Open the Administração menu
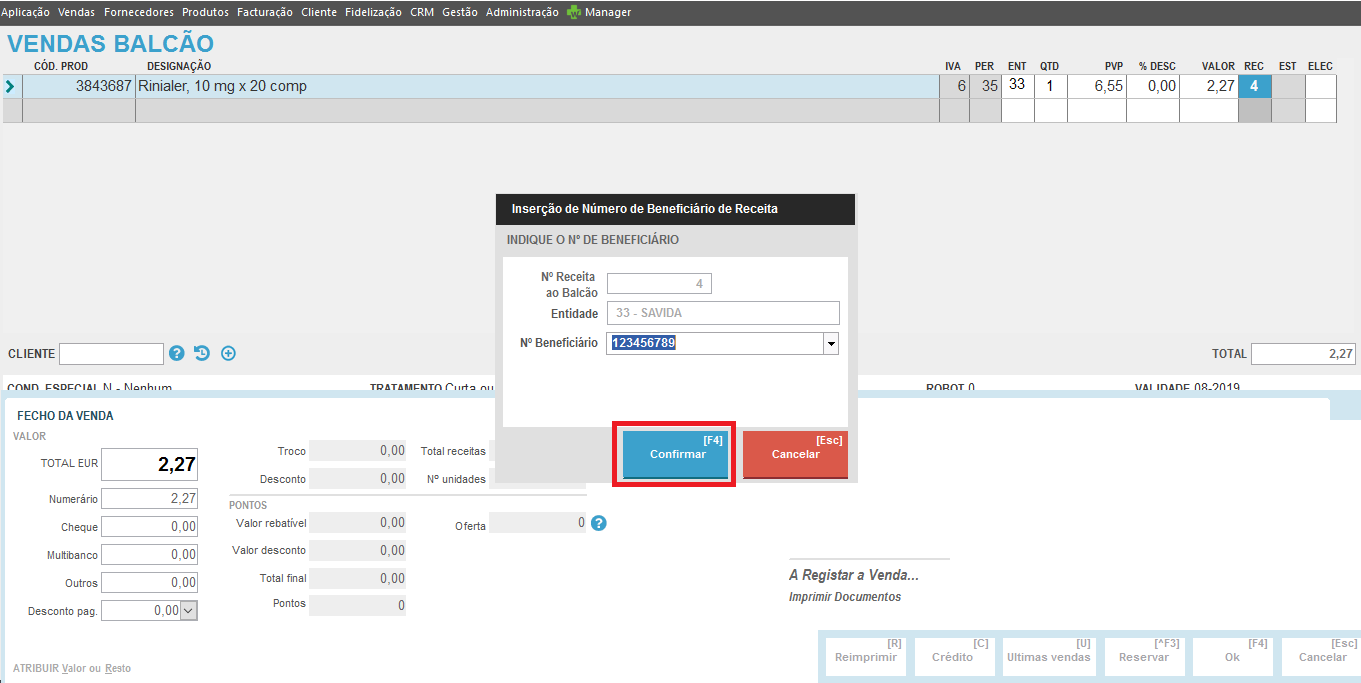Image resolution: width=1361 pixels, height=683 pixels. [x=522, y=12]
